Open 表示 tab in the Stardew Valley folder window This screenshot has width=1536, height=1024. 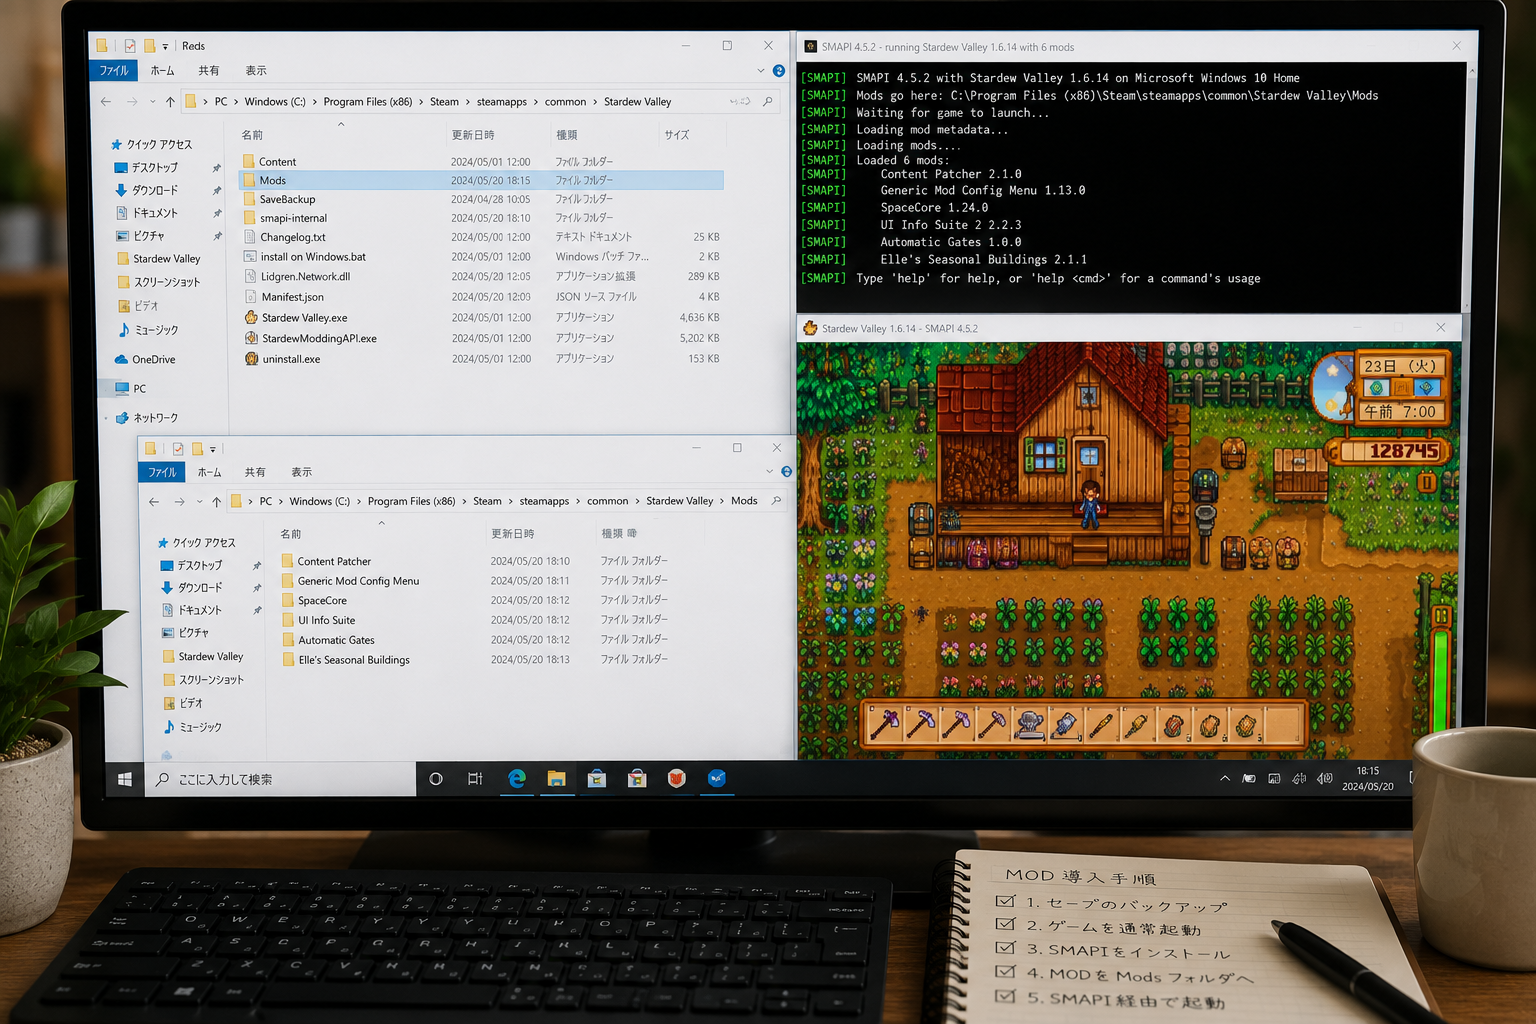coord(256,71)
